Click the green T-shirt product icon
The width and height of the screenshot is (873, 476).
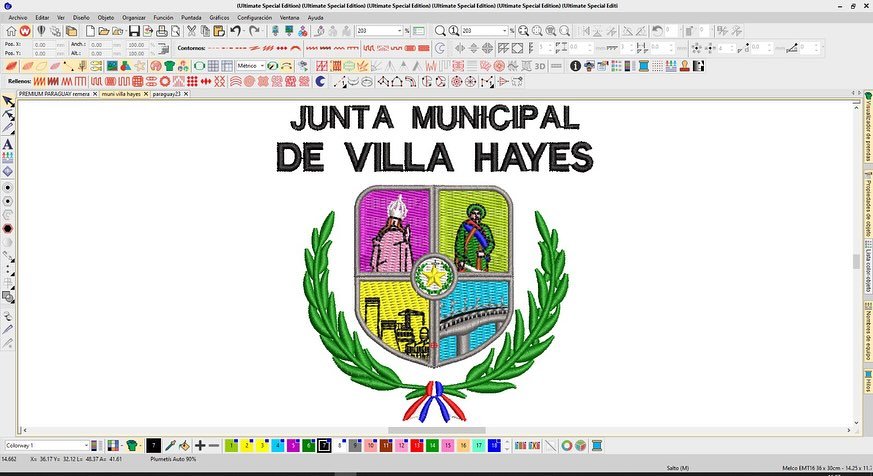(169, 66)
